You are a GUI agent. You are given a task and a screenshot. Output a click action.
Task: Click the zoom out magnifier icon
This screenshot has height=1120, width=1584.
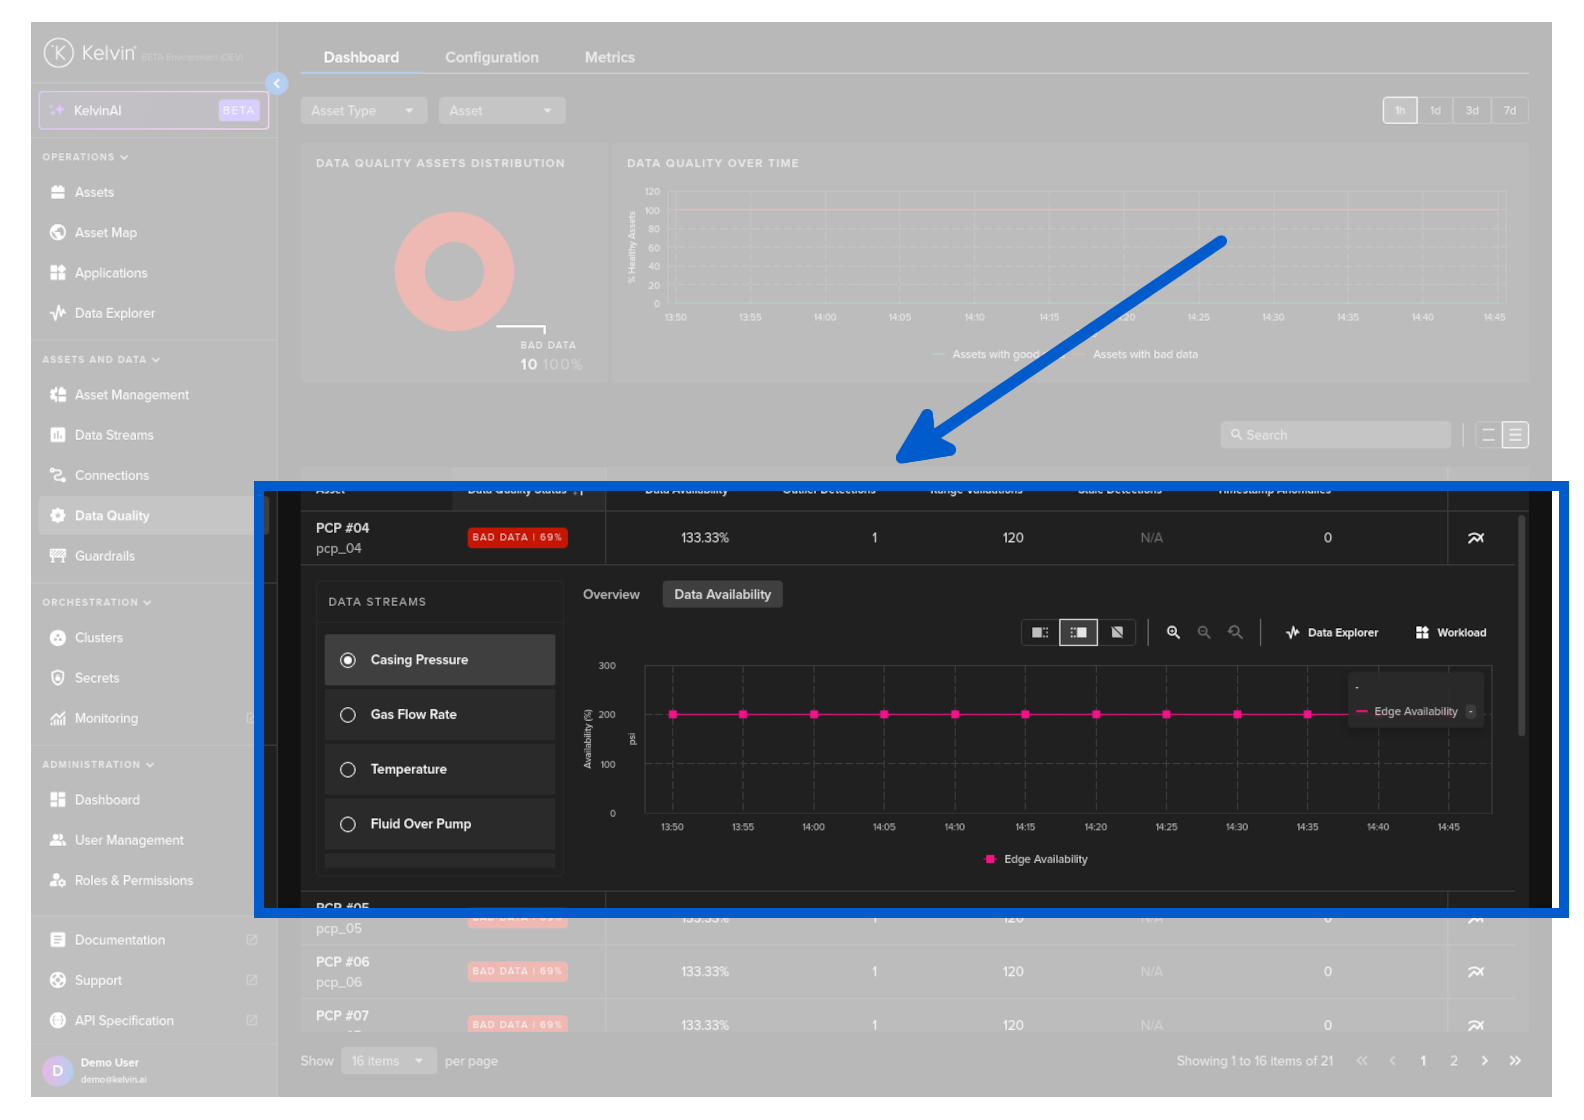point(1204,632)
